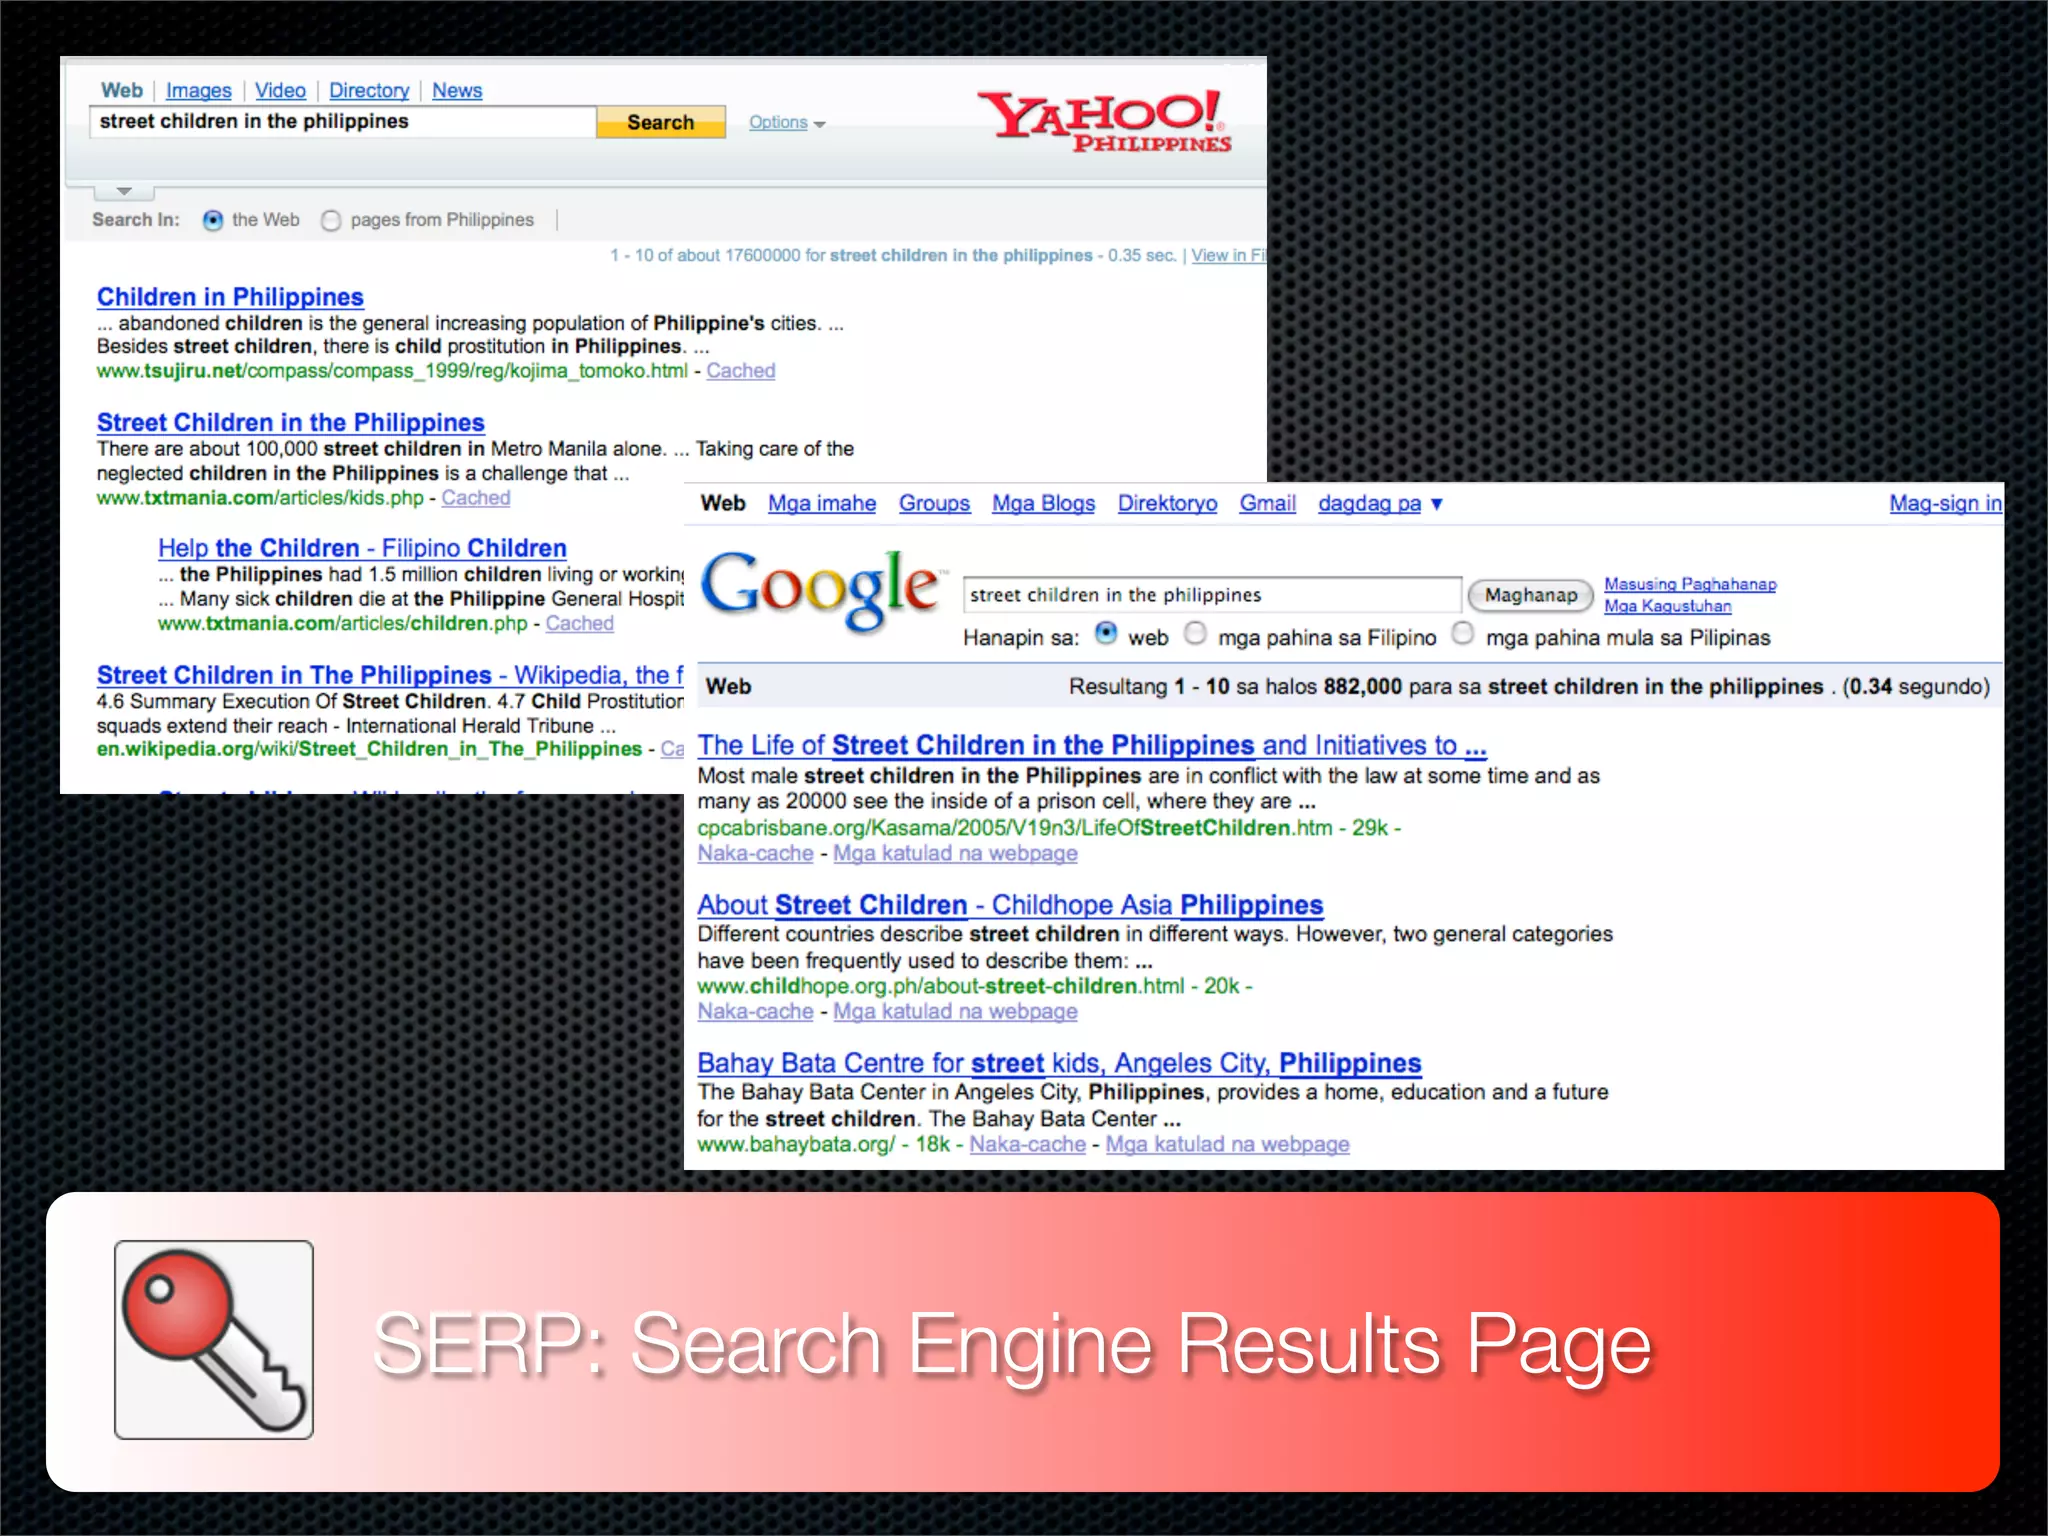This screenshot has width=2048, height=1536.
Task: Select 'mga pahina mula sa Pilipinas' radio
Action: point(1462,633)
